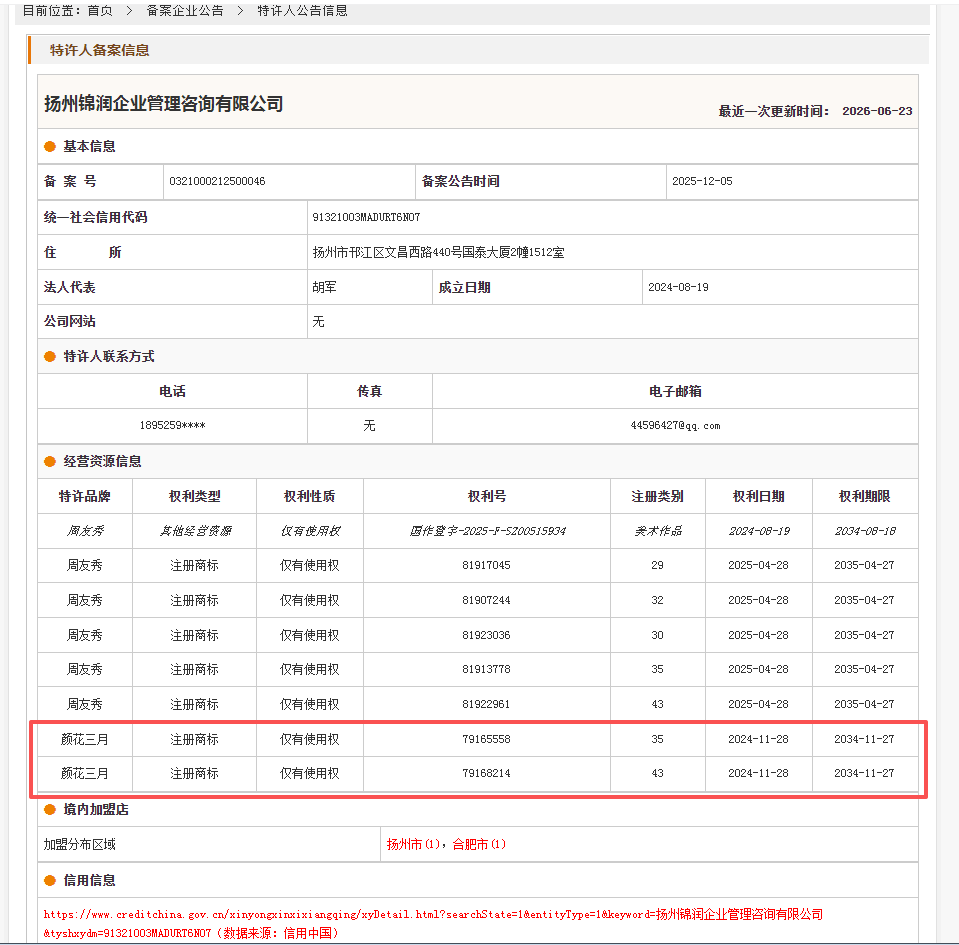Select trademark number 81907244

click(x=486, y=600)
